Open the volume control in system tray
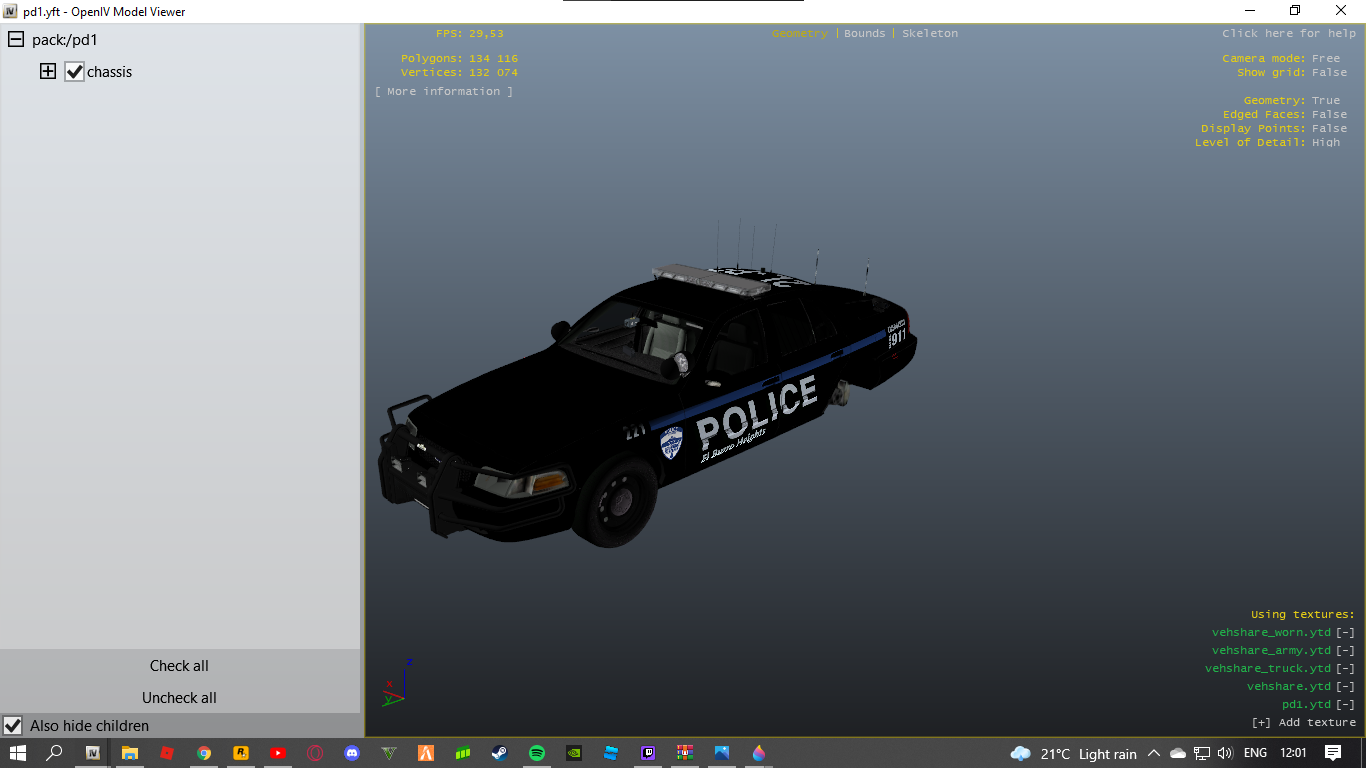Viewport: 1366px width, 768px height. (1225, 753)
